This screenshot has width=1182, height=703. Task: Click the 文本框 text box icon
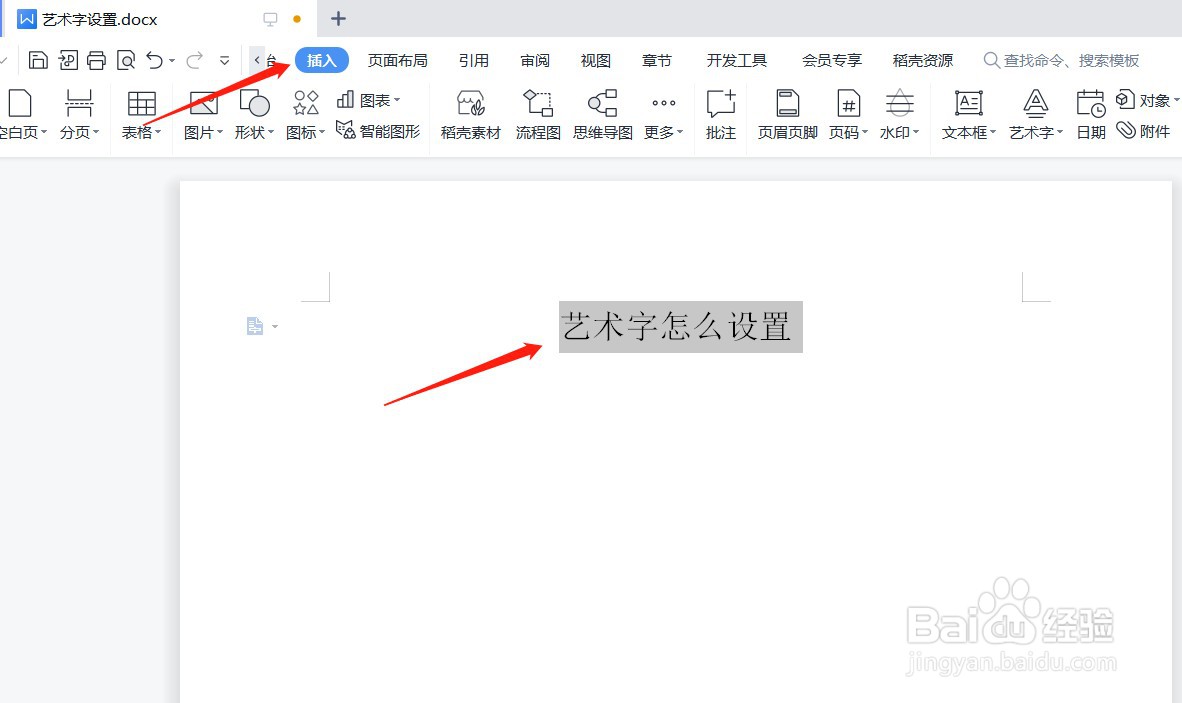(969, 104)
